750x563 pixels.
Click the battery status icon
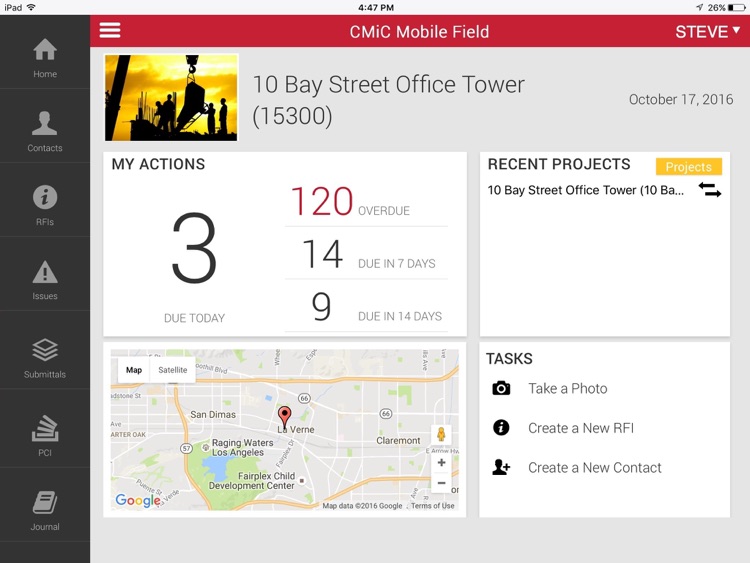[x=736, y=7]
